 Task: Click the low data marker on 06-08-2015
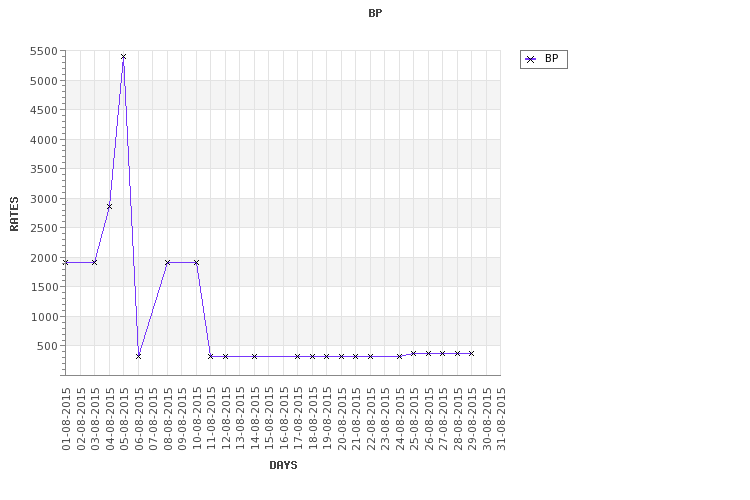[x=138, y=356]
